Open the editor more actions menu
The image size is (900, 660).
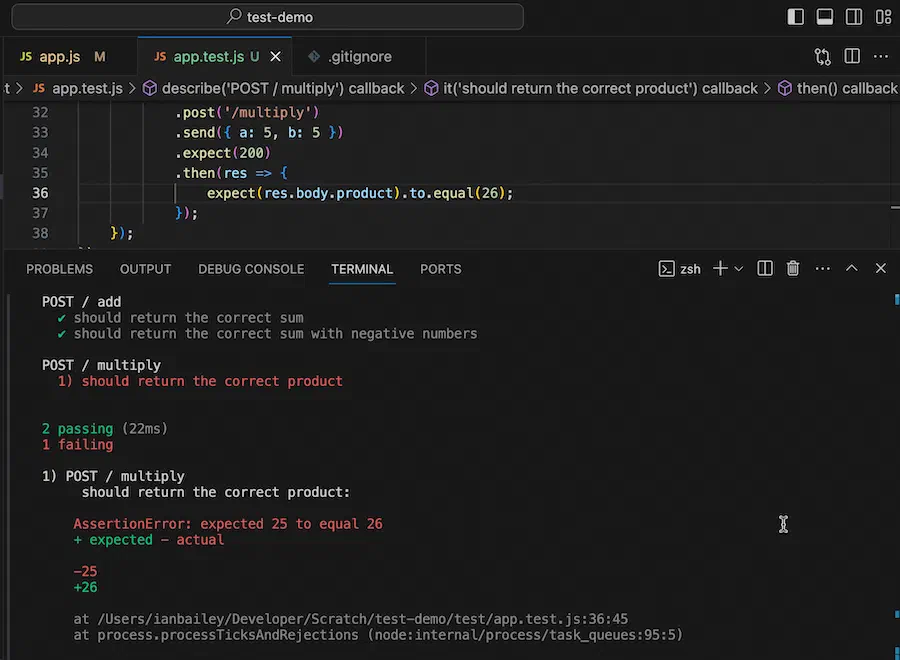pyautogui.click(x=881, y=56)
